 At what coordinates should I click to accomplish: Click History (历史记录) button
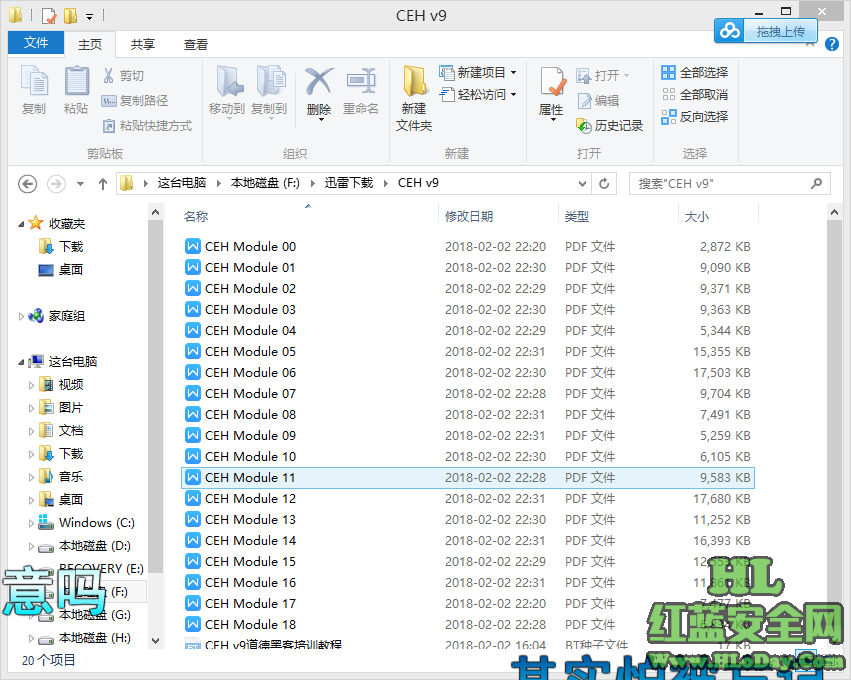[609, 126]
